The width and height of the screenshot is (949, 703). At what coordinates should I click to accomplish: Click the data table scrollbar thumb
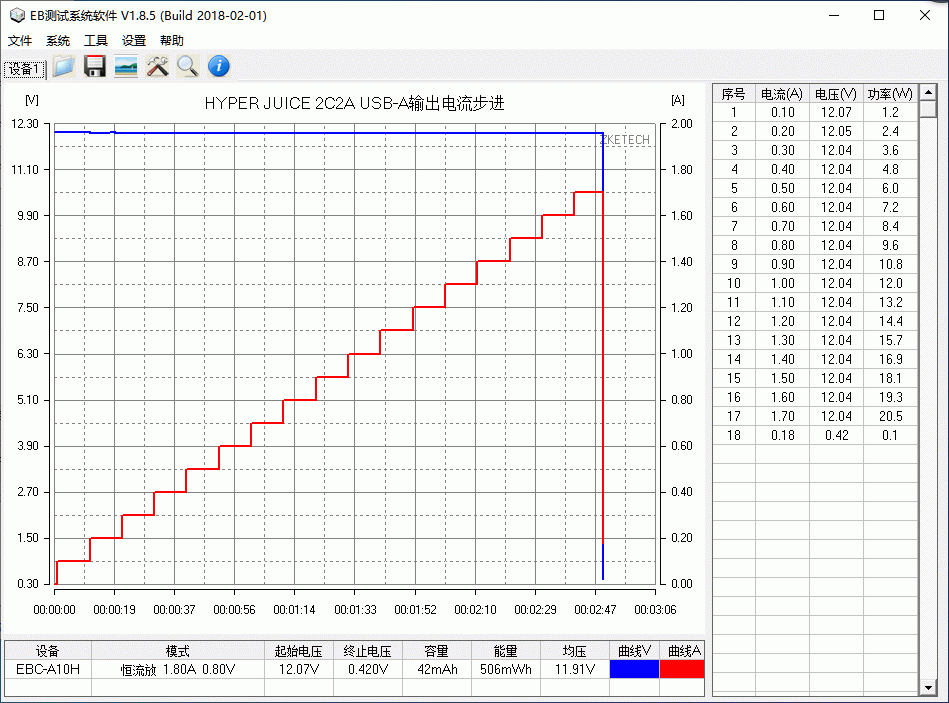coord(928,109)
